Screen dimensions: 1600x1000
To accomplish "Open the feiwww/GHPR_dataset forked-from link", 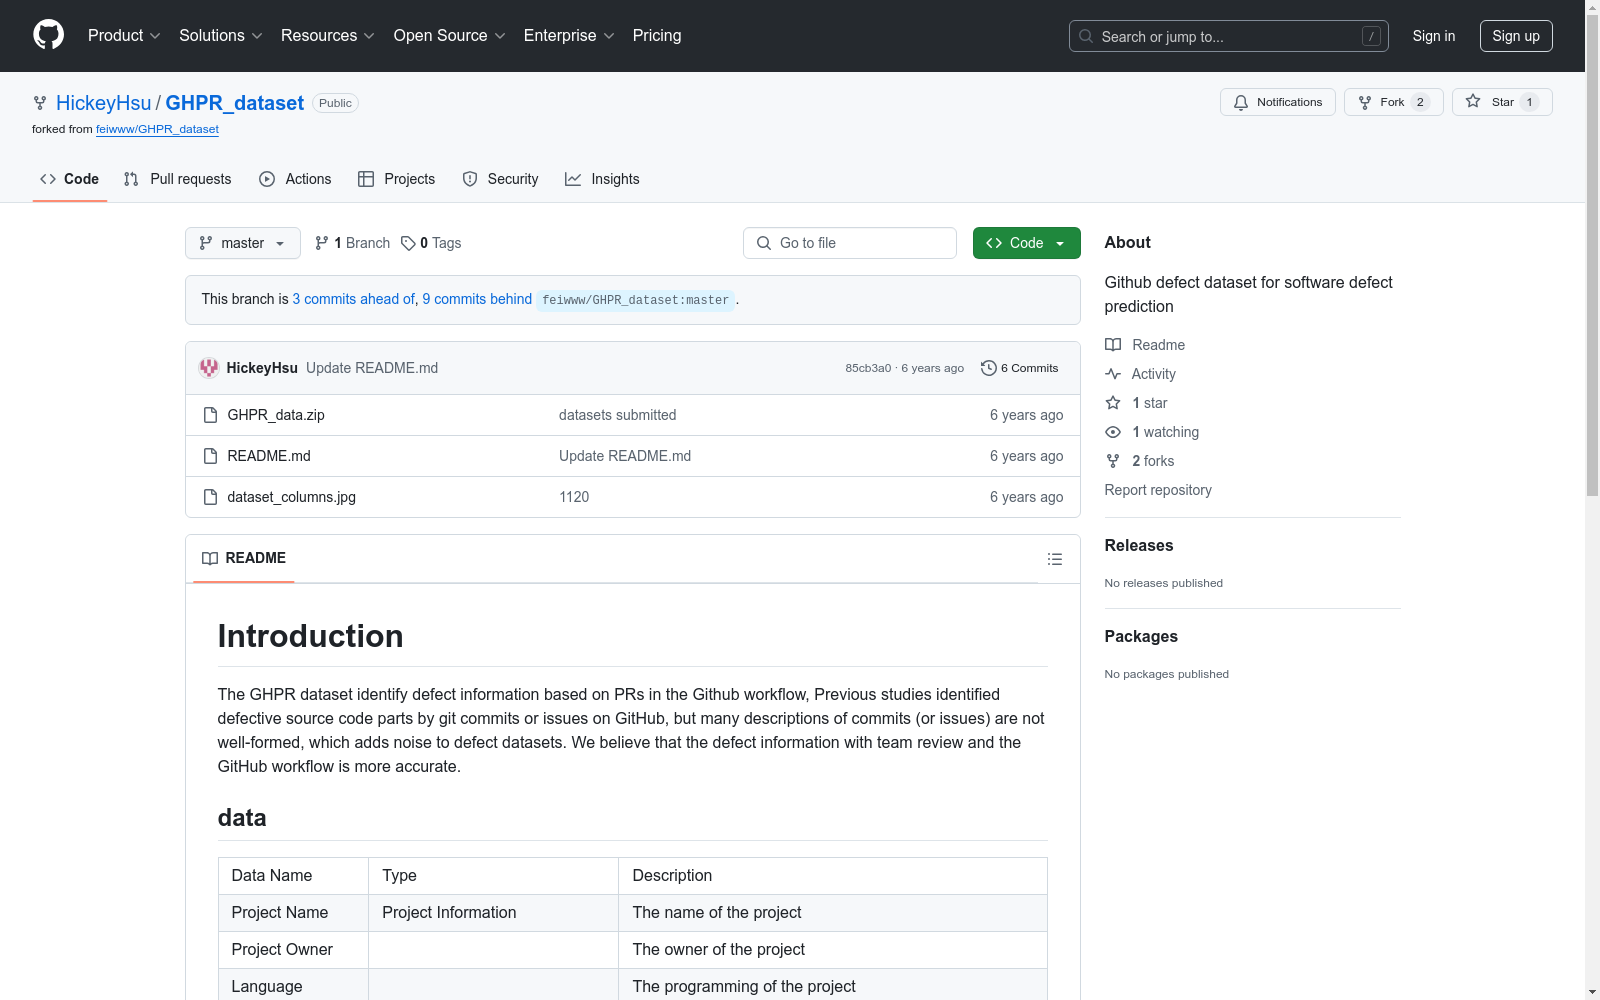I will pyautogui.click(x=157, y=129).
